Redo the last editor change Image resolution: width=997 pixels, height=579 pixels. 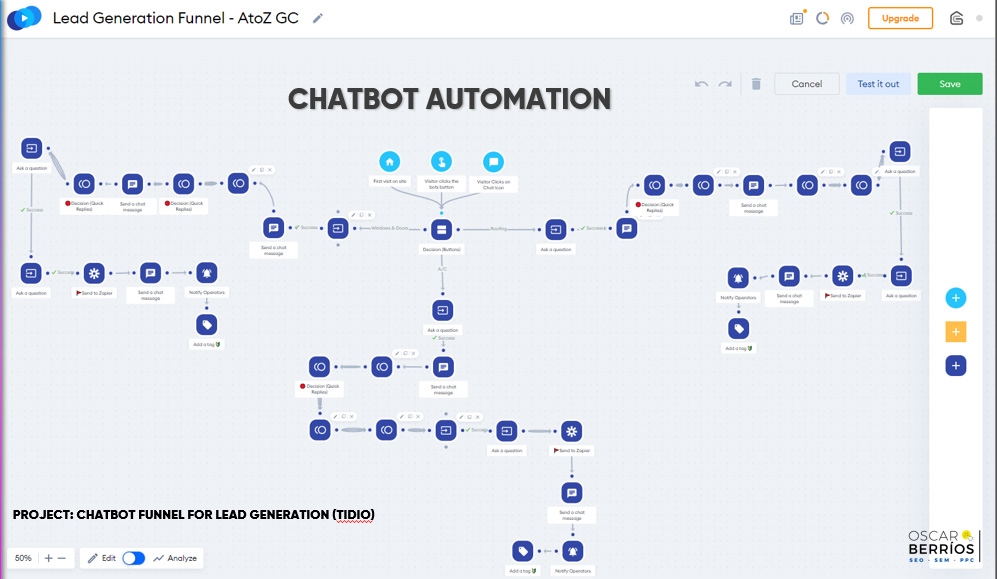tap(725, 84)
